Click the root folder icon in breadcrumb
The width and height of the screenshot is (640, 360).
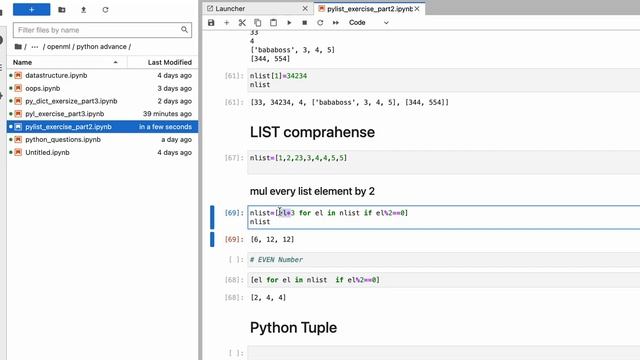coord(18,47)
